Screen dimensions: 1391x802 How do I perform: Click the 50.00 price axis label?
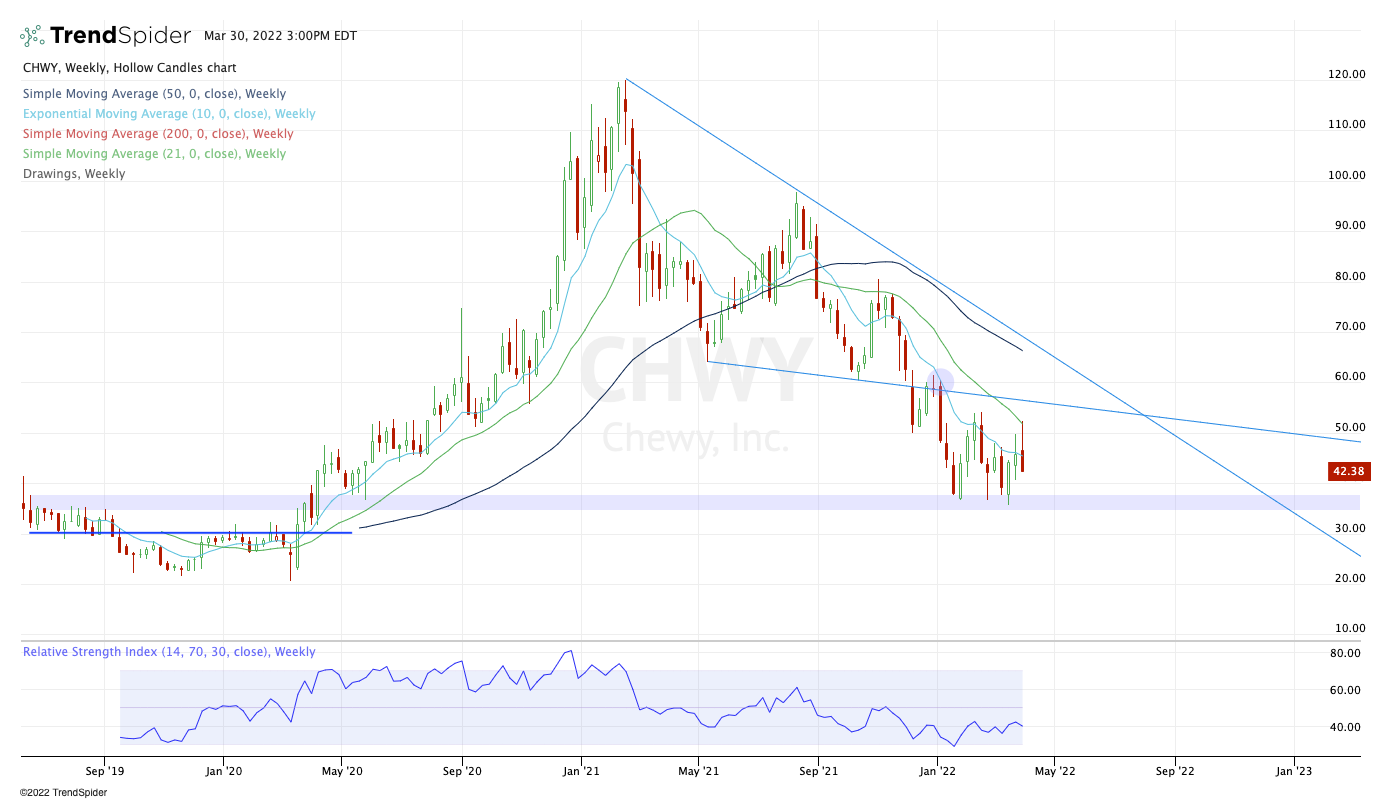[1350, 427]
